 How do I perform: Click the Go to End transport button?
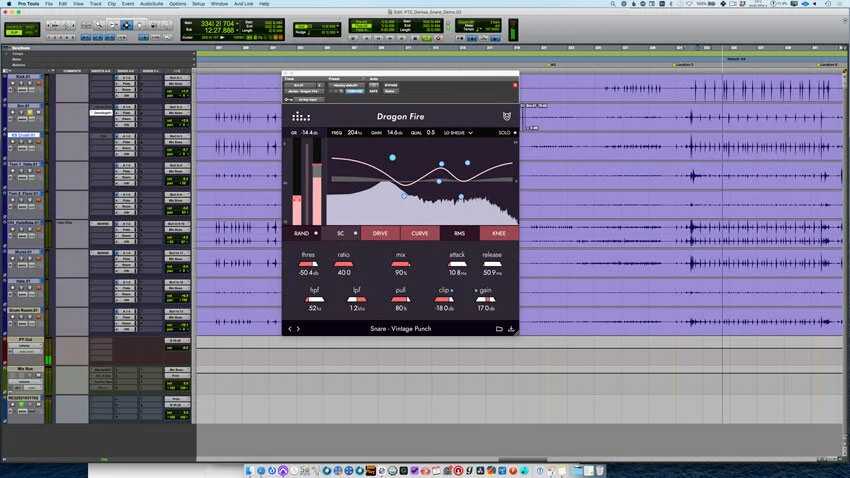[x=402, y=38]
